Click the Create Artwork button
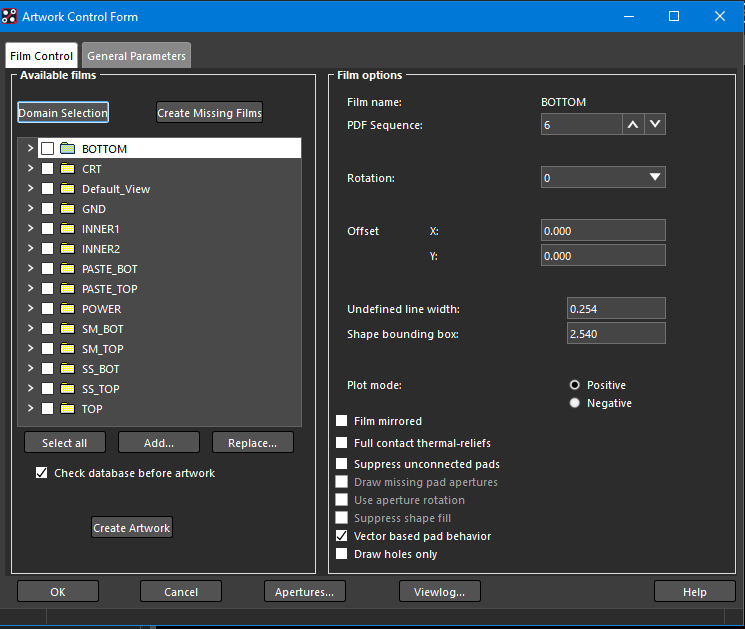 (132, 528)
